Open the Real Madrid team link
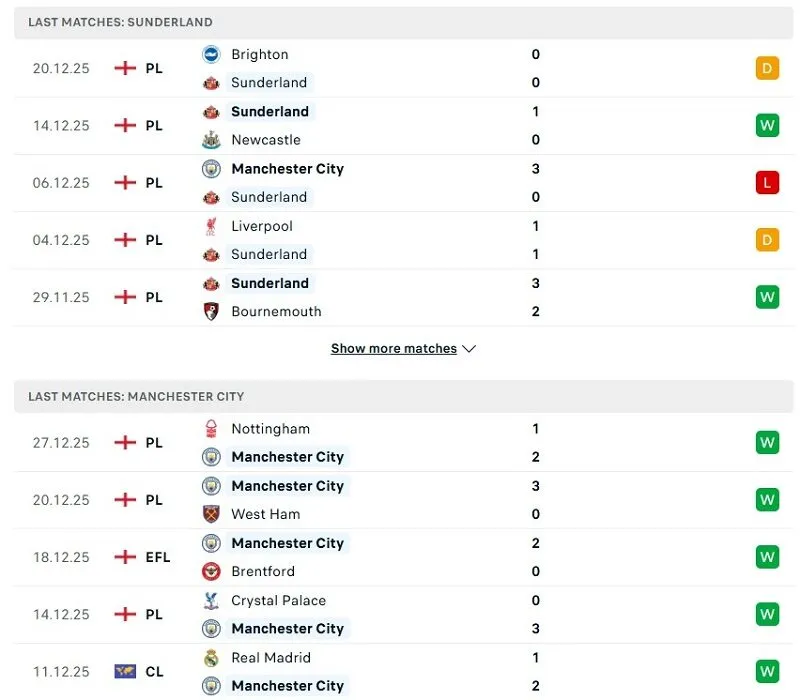This screenshot has height=700, width=800. [x=271, y=658]
